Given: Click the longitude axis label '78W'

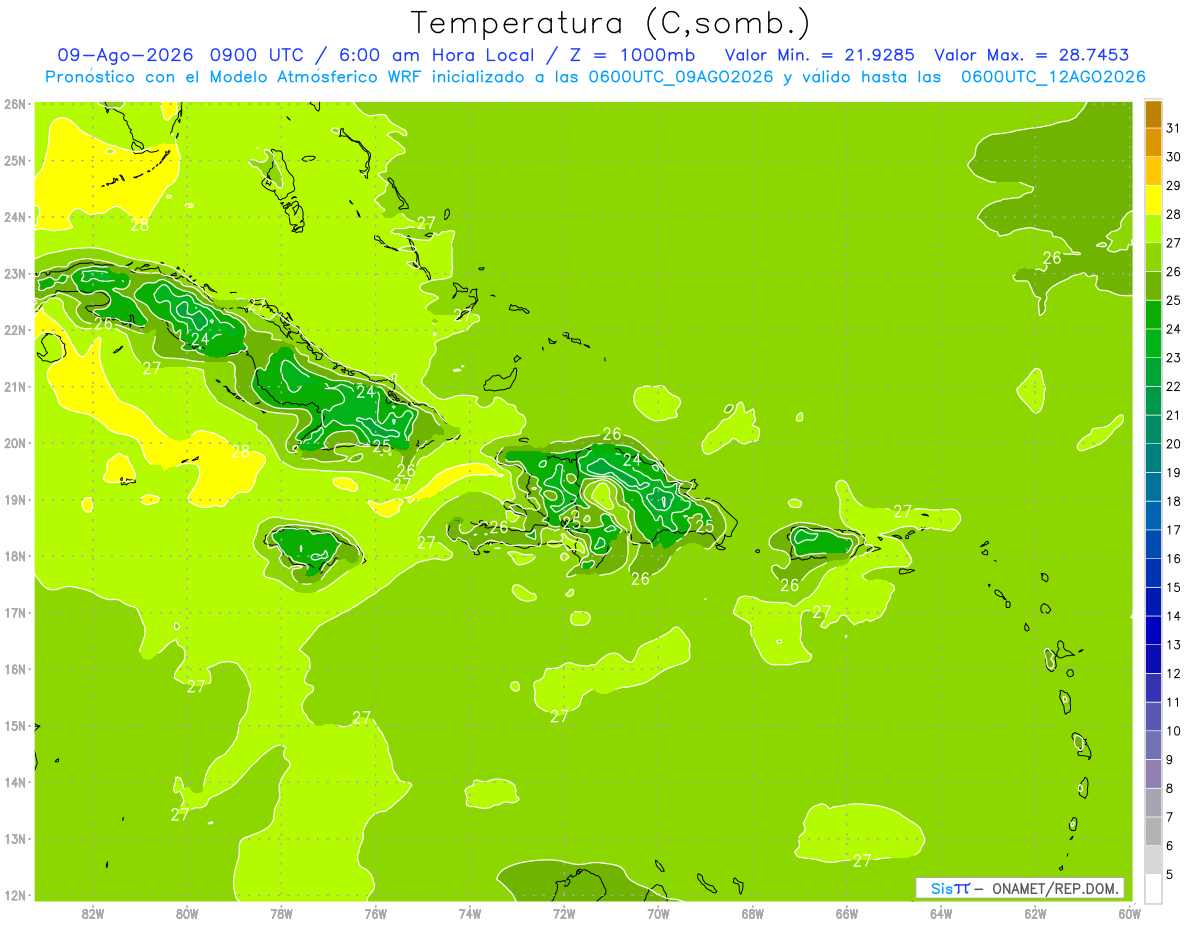Looking at the screenshot, I should click(282, 913).
